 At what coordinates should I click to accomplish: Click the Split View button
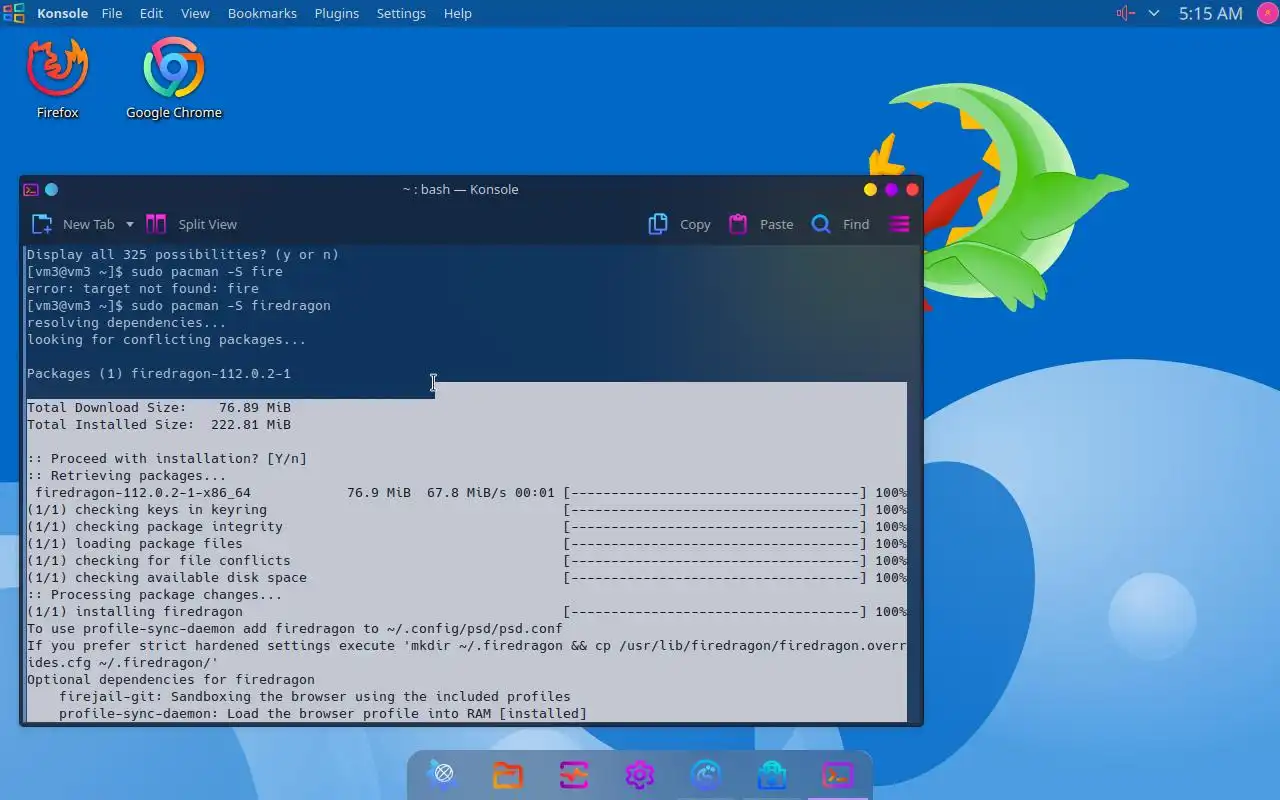pyautogui.click(x=192, y=224)
